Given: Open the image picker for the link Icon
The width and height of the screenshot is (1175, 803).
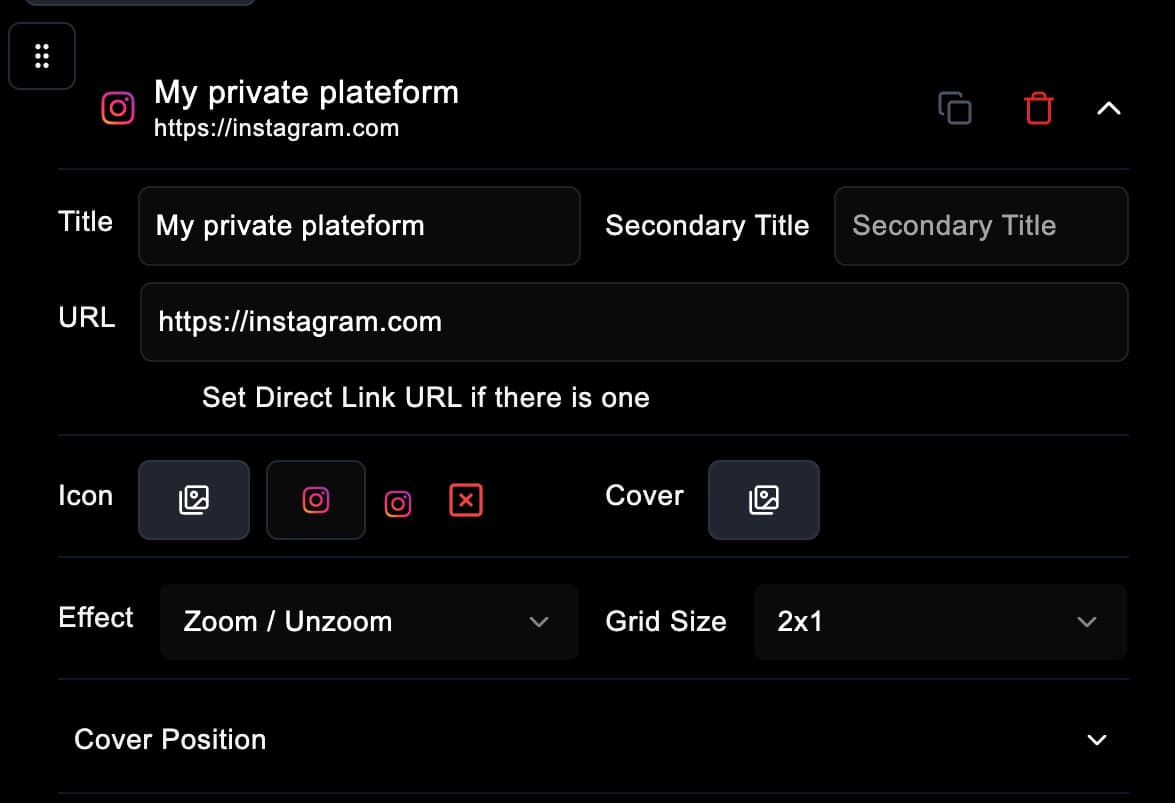Looking at the screenshot, I should coord(193,500).
